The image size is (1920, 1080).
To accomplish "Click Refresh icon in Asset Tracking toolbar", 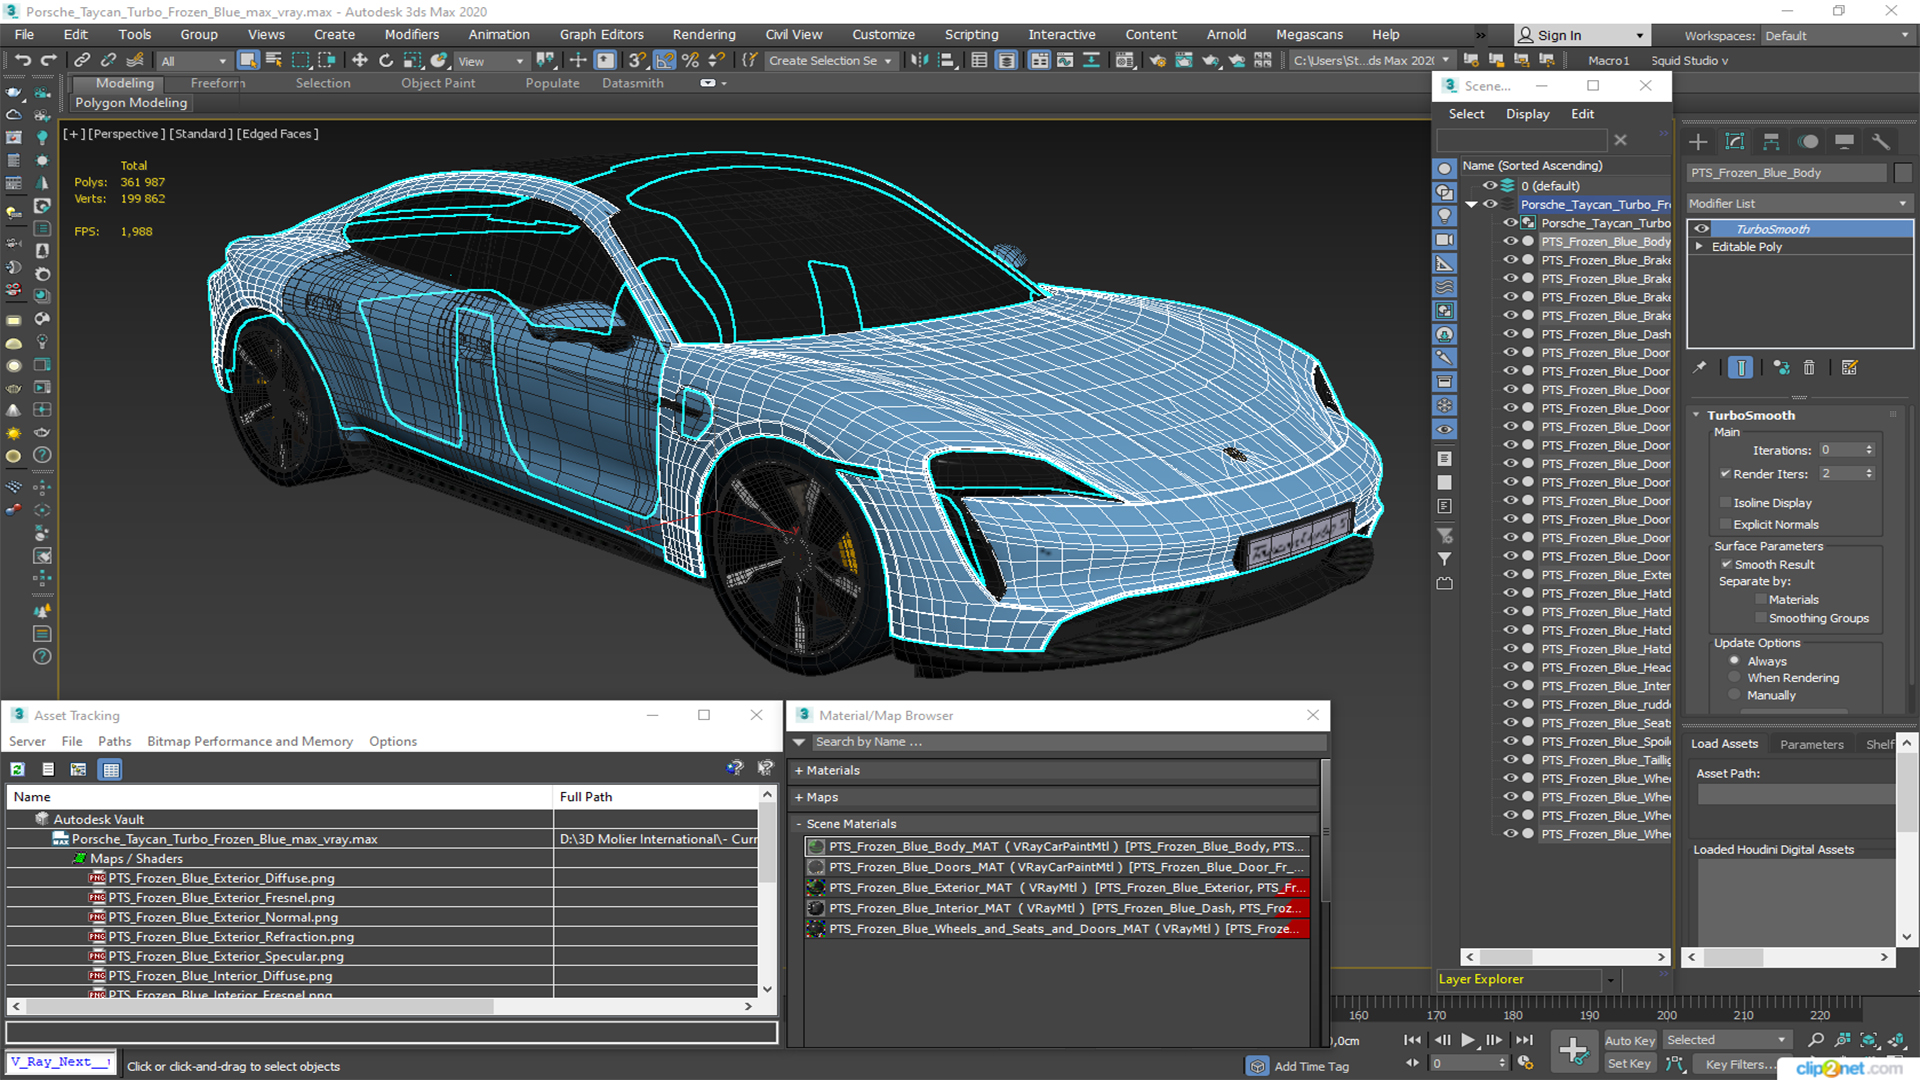I will tap(18, 769).
